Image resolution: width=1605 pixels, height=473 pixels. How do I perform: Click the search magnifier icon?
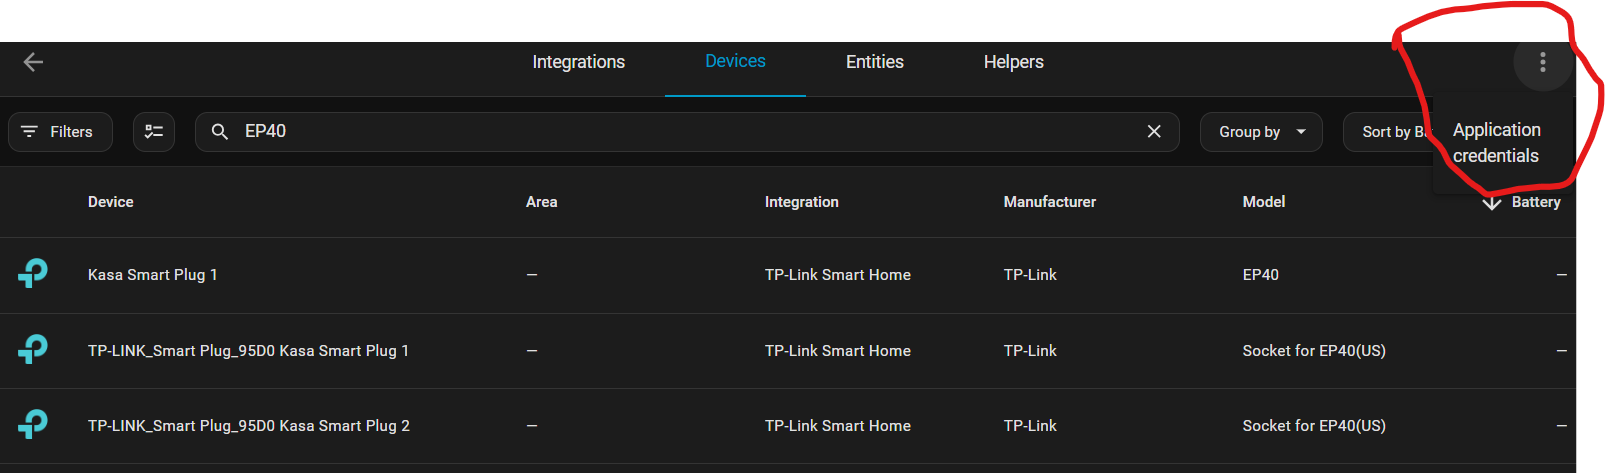click(220, 131)
